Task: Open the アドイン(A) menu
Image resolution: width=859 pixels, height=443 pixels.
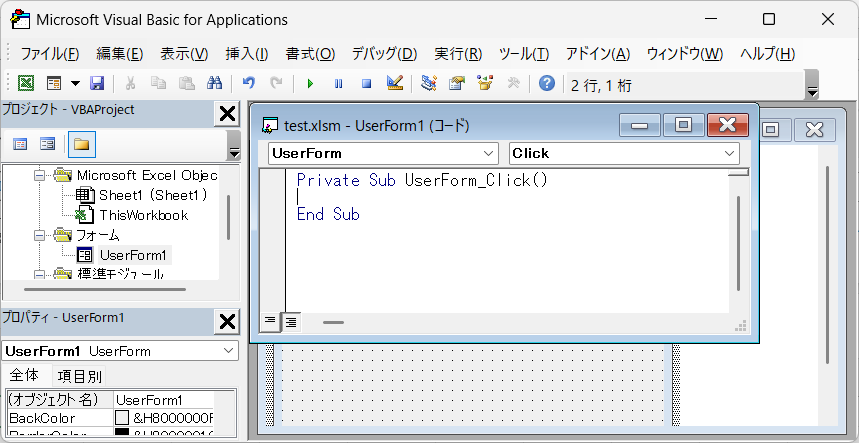Action: tap(598, 54)
